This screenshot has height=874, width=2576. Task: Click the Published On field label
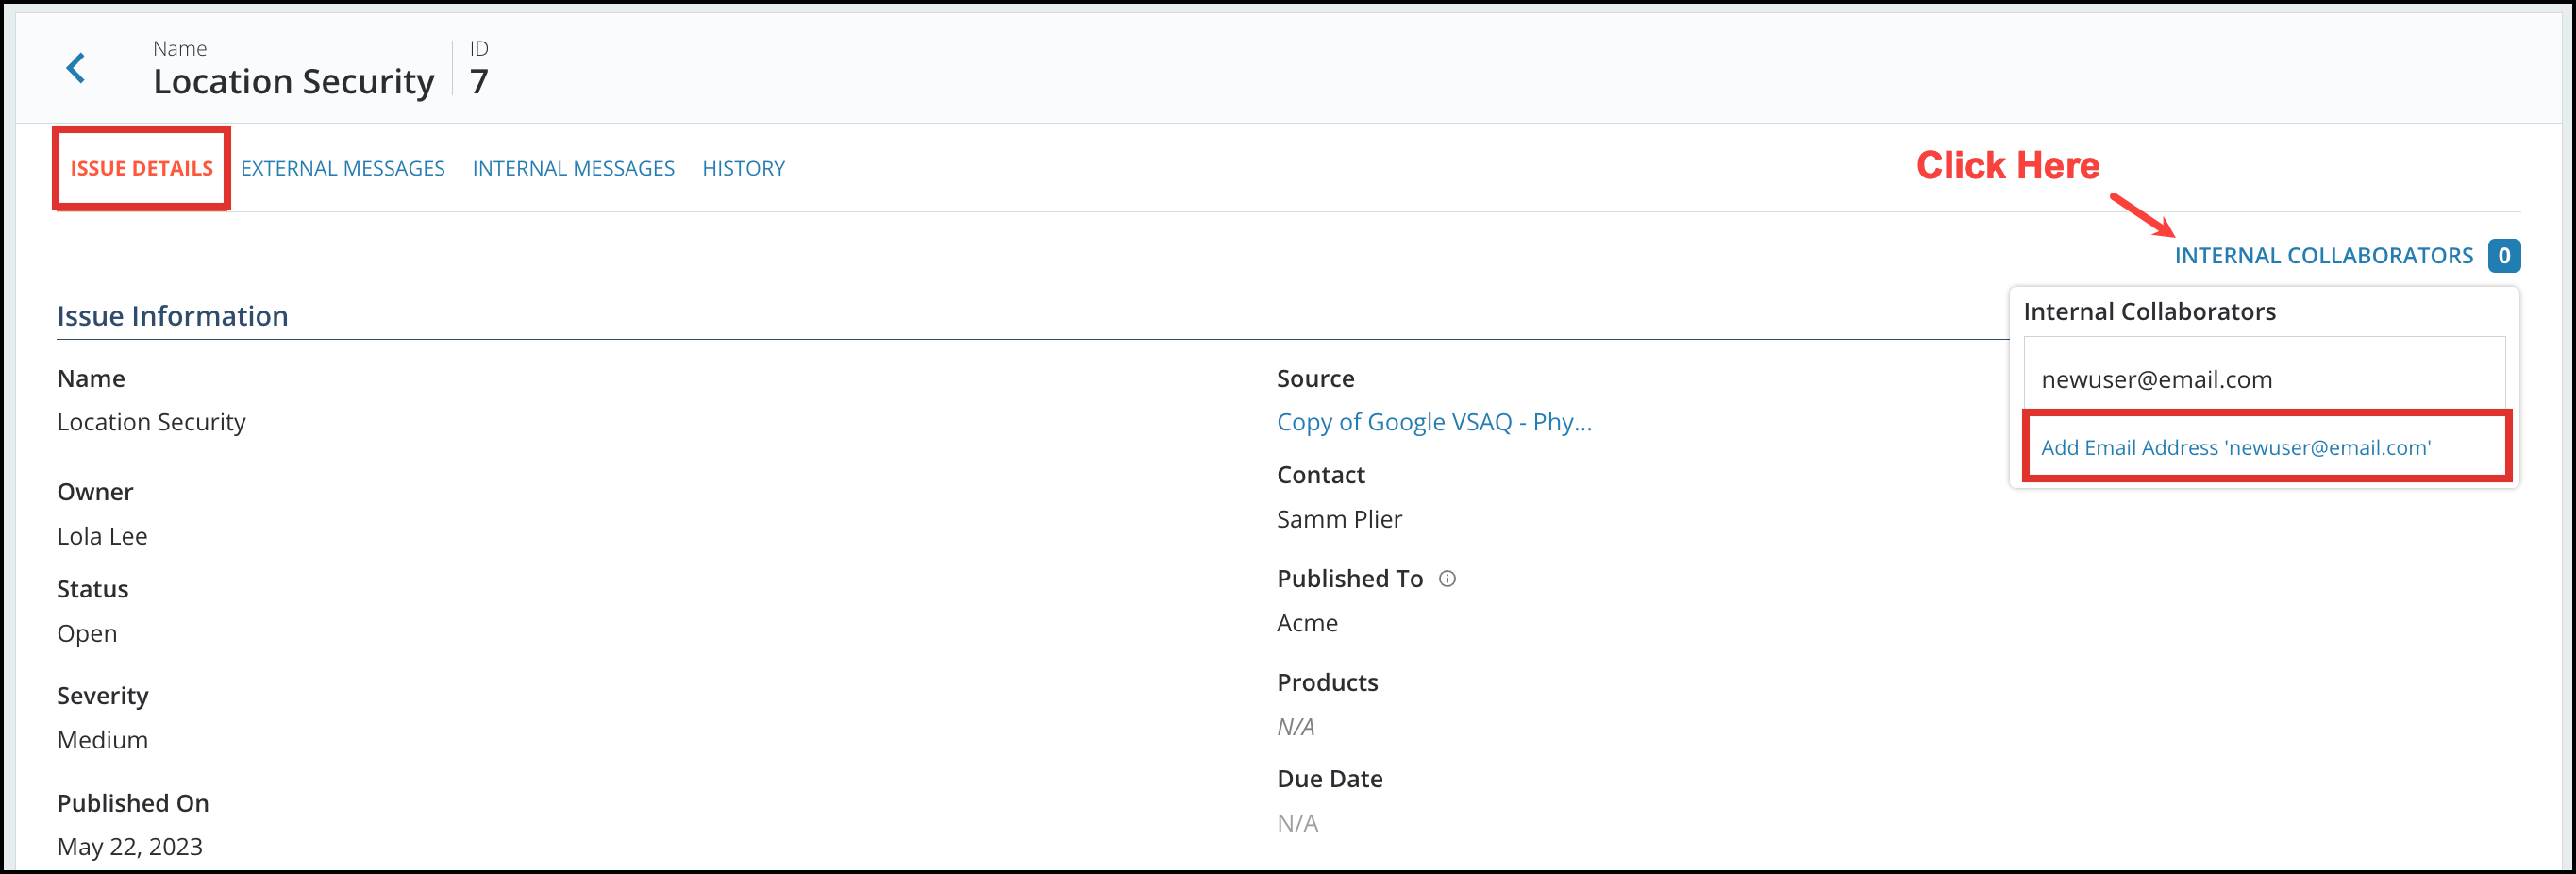point(133,803)
